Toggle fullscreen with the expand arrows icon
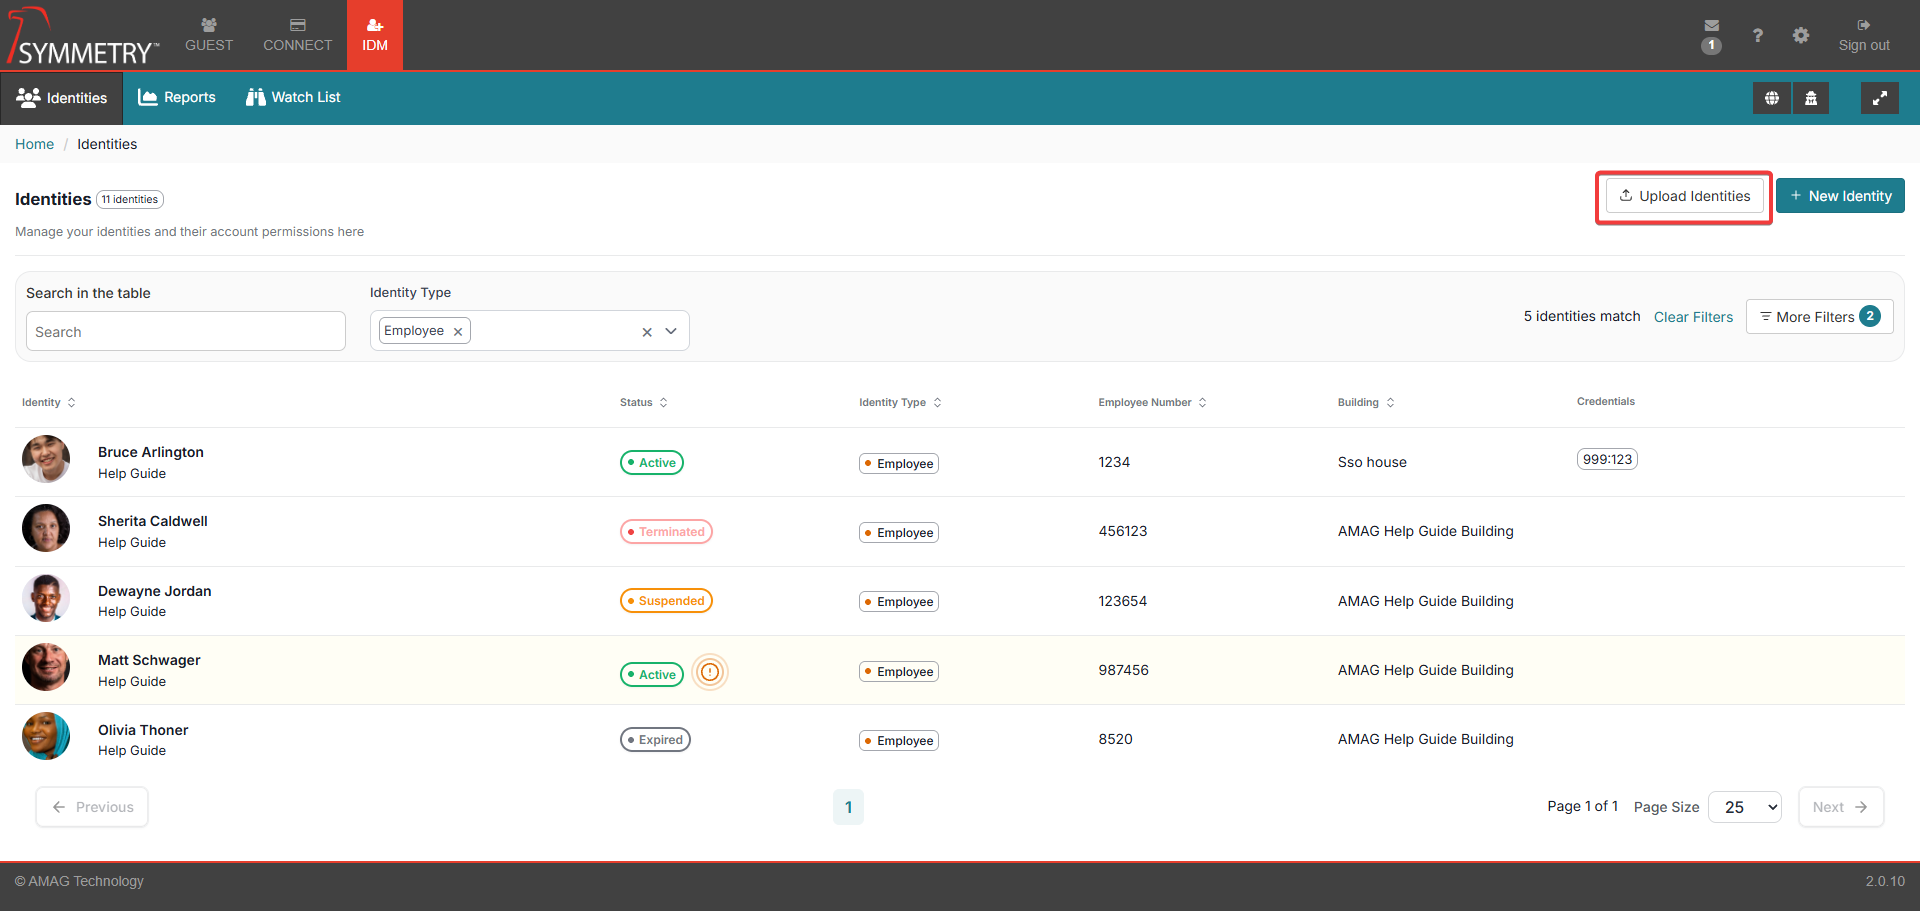 [x=1879, y=98]
